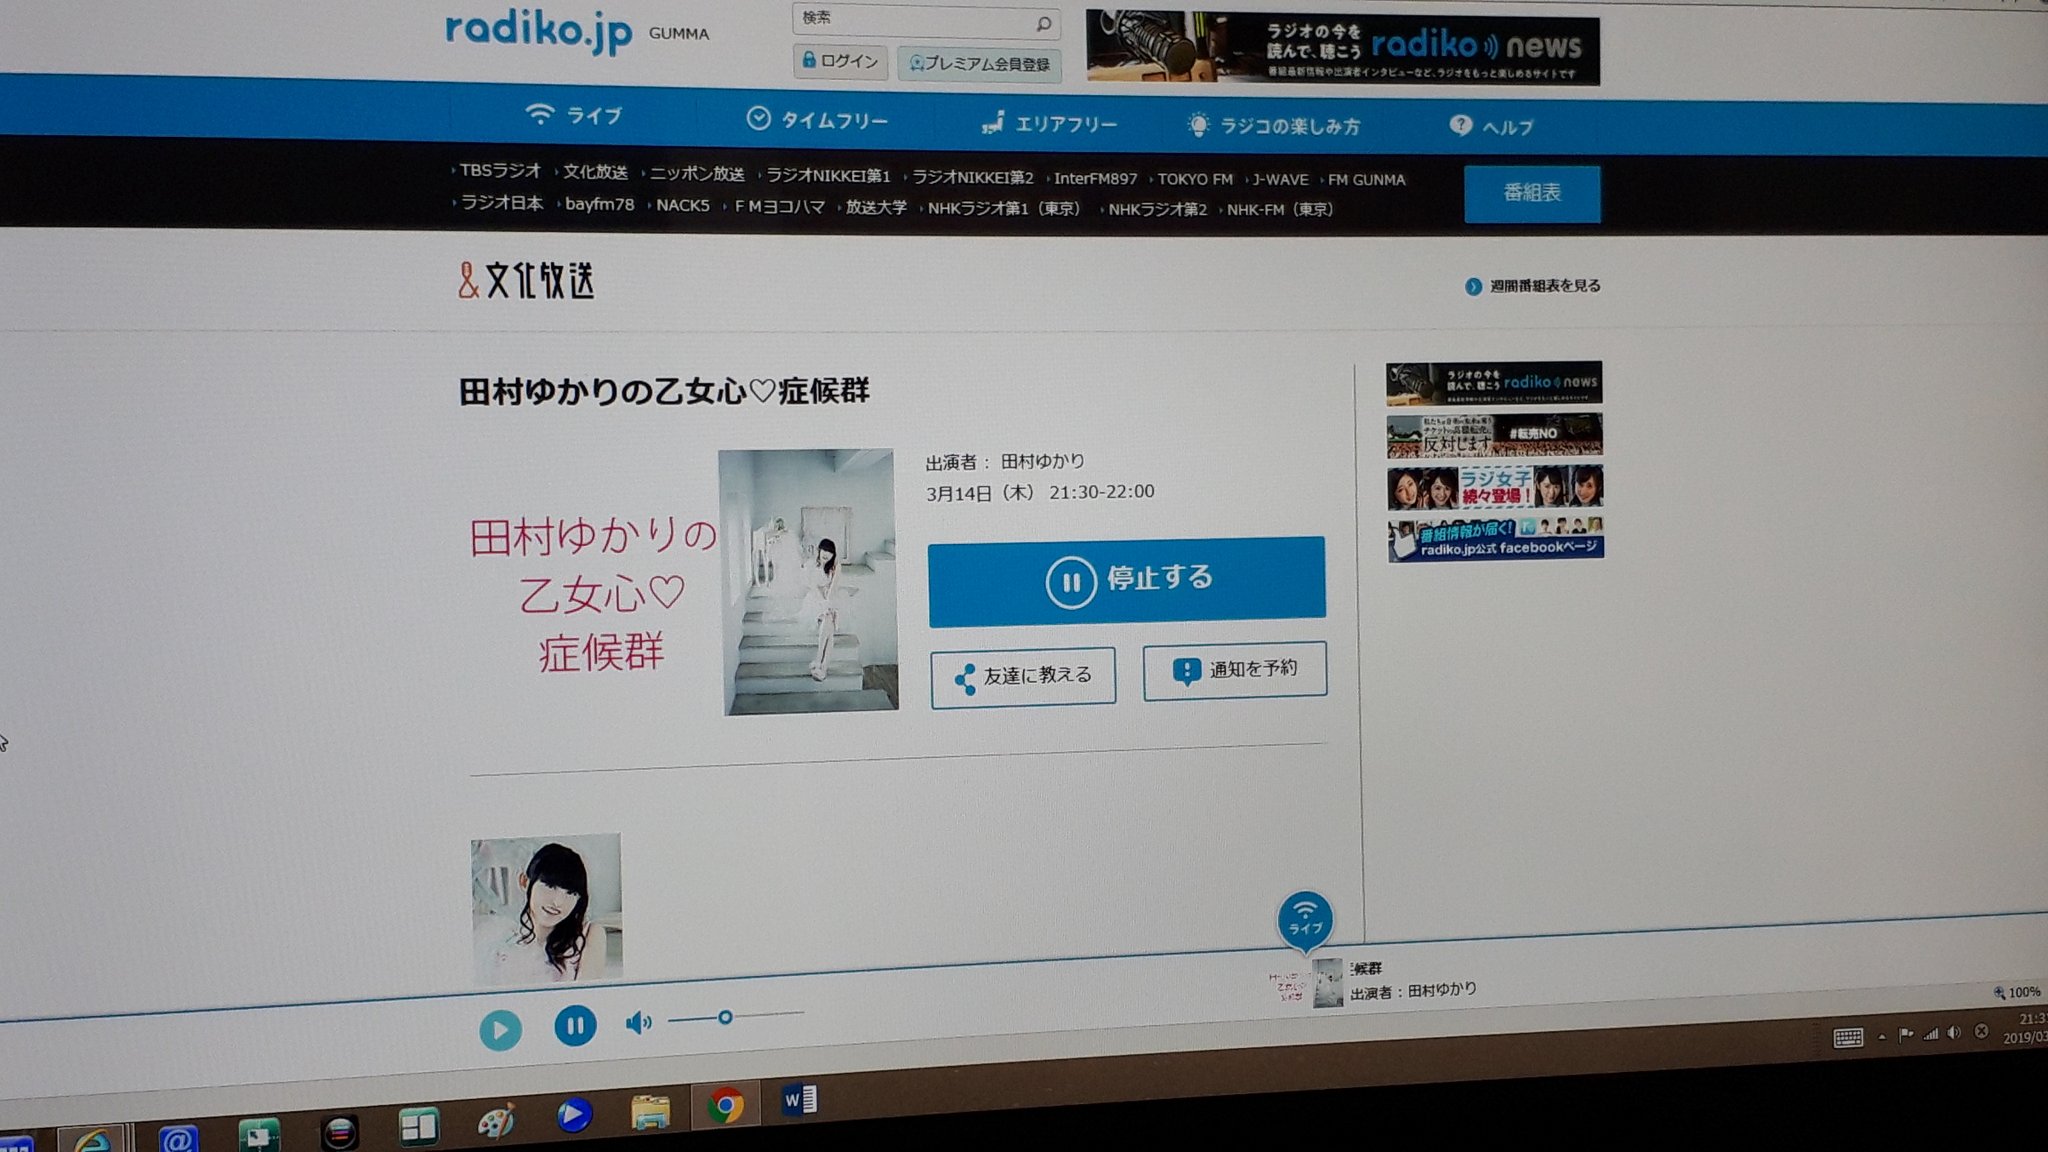Open Google Chrome from the taskbar
The height and width of the screenshot is (1152, 2048).
coord(725,1106)
